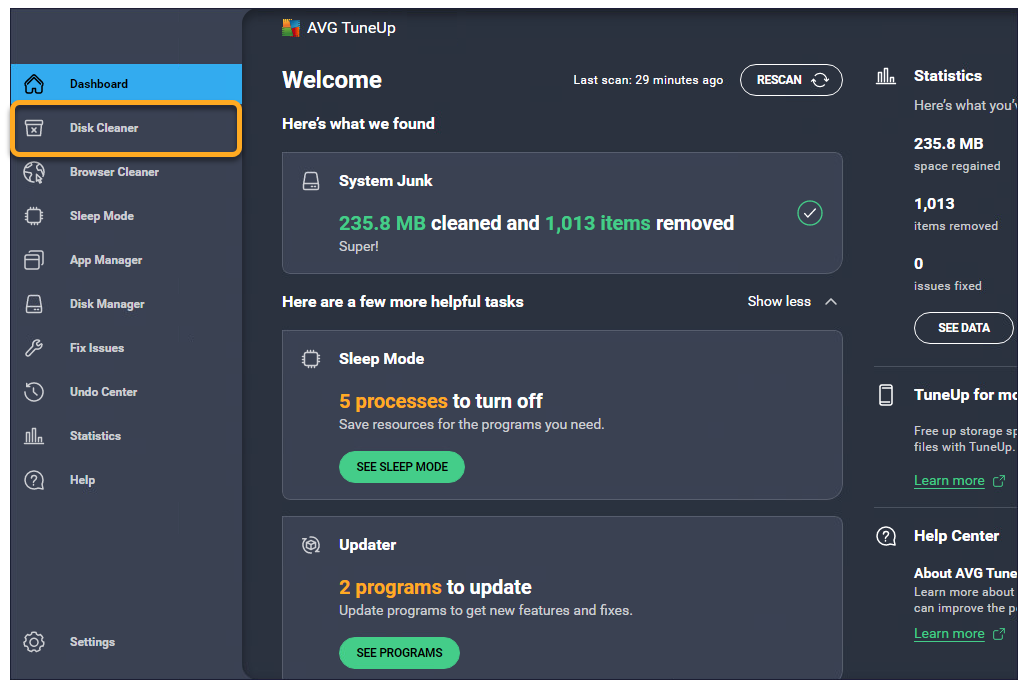Viewport: 1030px width, 692px height.
Task: Open Disk Cleaner from the sidebar
Action: (104, 128)
